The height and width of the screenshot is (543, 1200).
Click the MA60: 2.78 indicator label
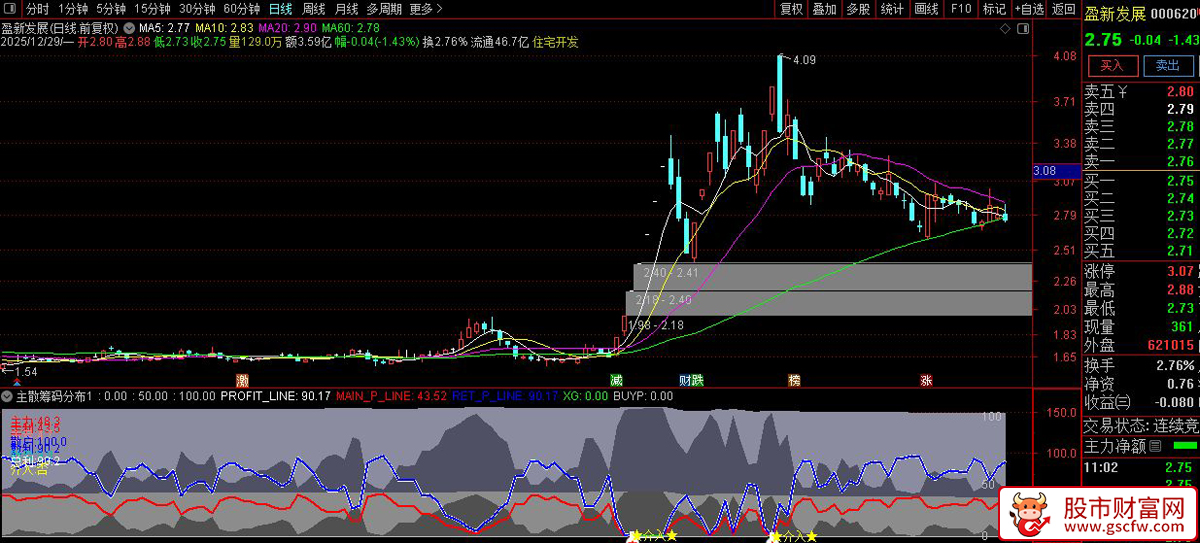click(x=350, y=28)
